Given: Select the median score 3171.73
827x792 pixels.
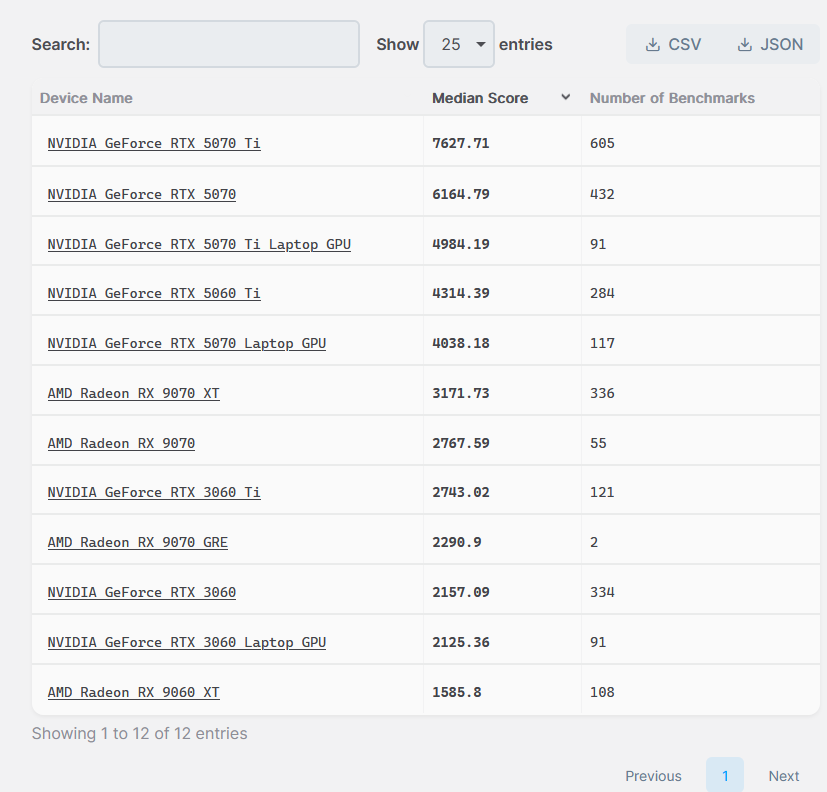Looking at the screenshot, I should 461,393.
